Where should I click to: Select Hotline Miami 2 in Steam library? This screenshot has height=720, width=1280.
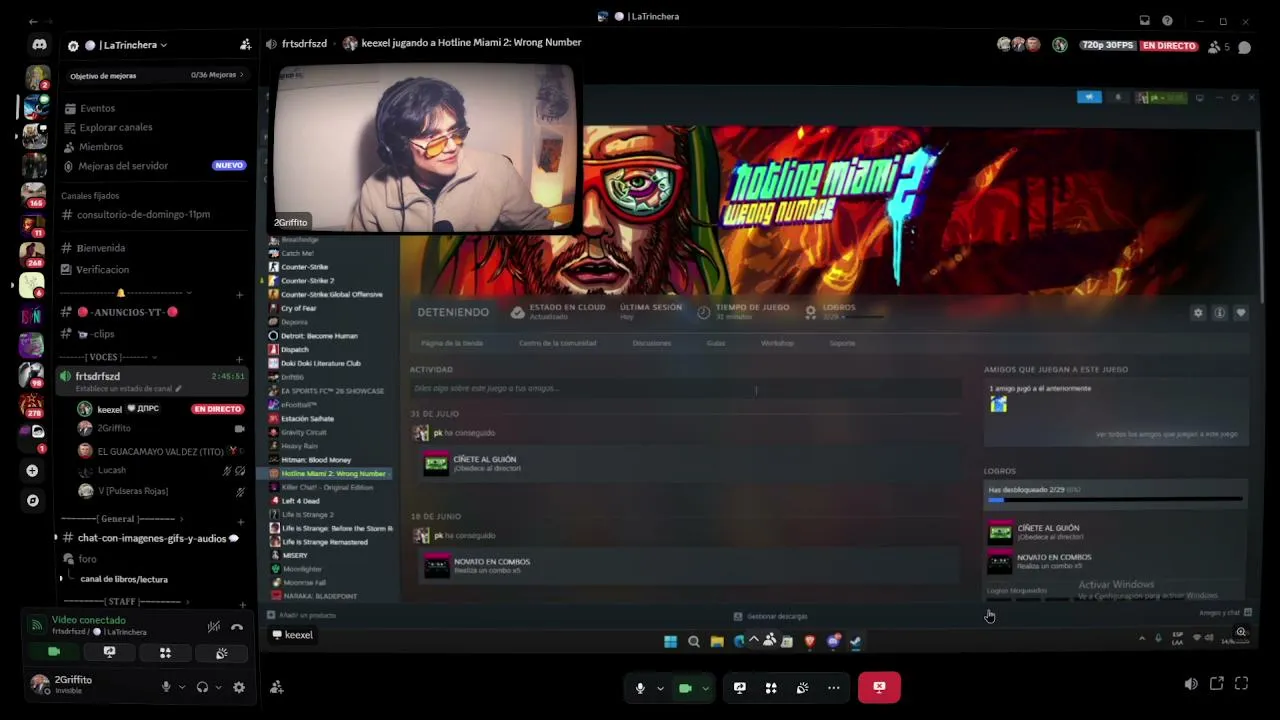330,473
